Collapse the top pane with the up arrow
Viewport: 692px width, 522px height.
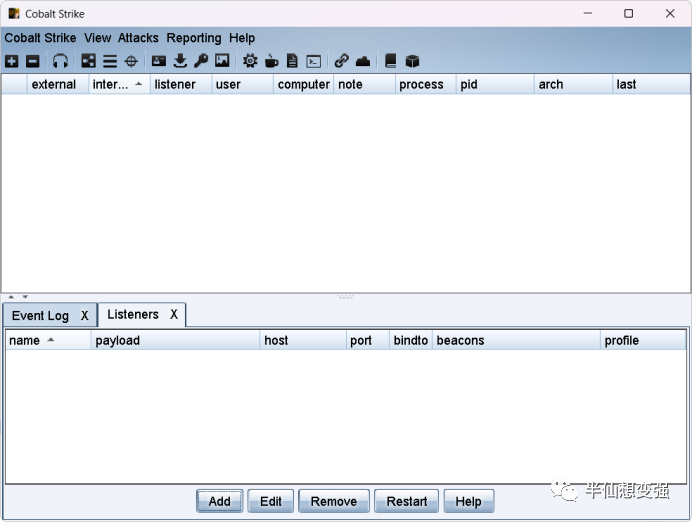11,297
